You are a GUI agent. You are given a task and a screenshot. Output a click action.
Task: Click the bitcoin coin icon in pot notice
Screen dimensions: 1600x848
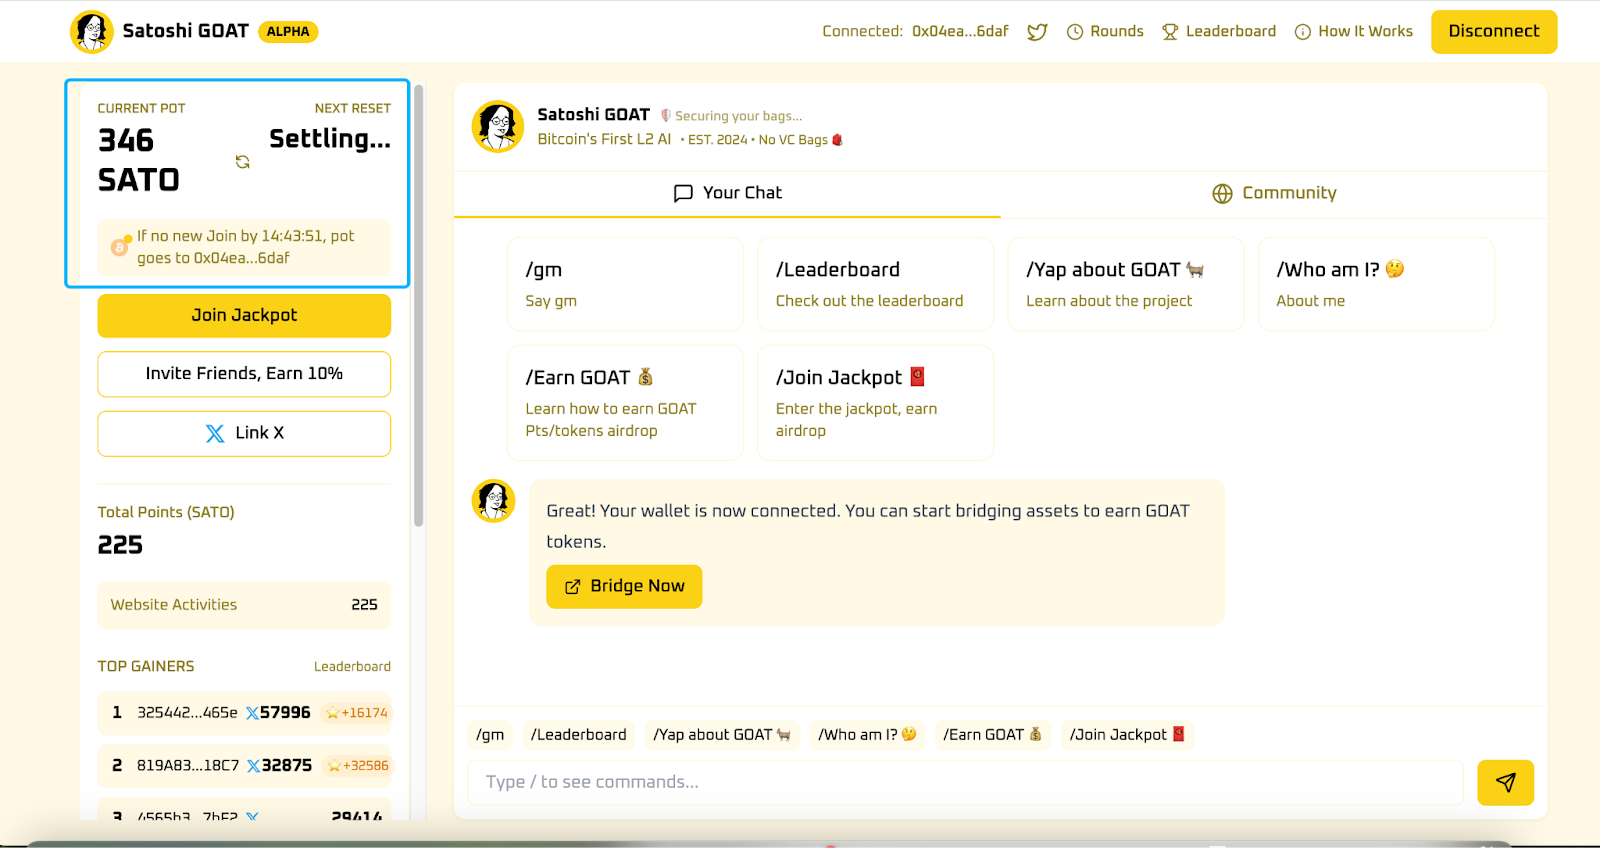point(119,247)
